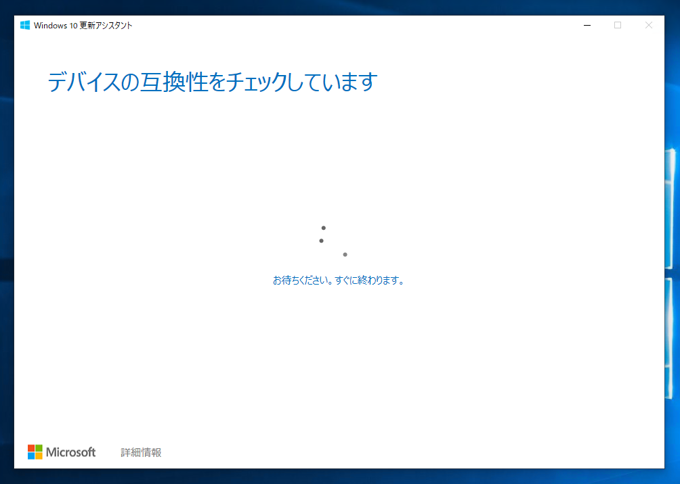
Task: Open the 詳細情報 link
Action: pos(141,452)
